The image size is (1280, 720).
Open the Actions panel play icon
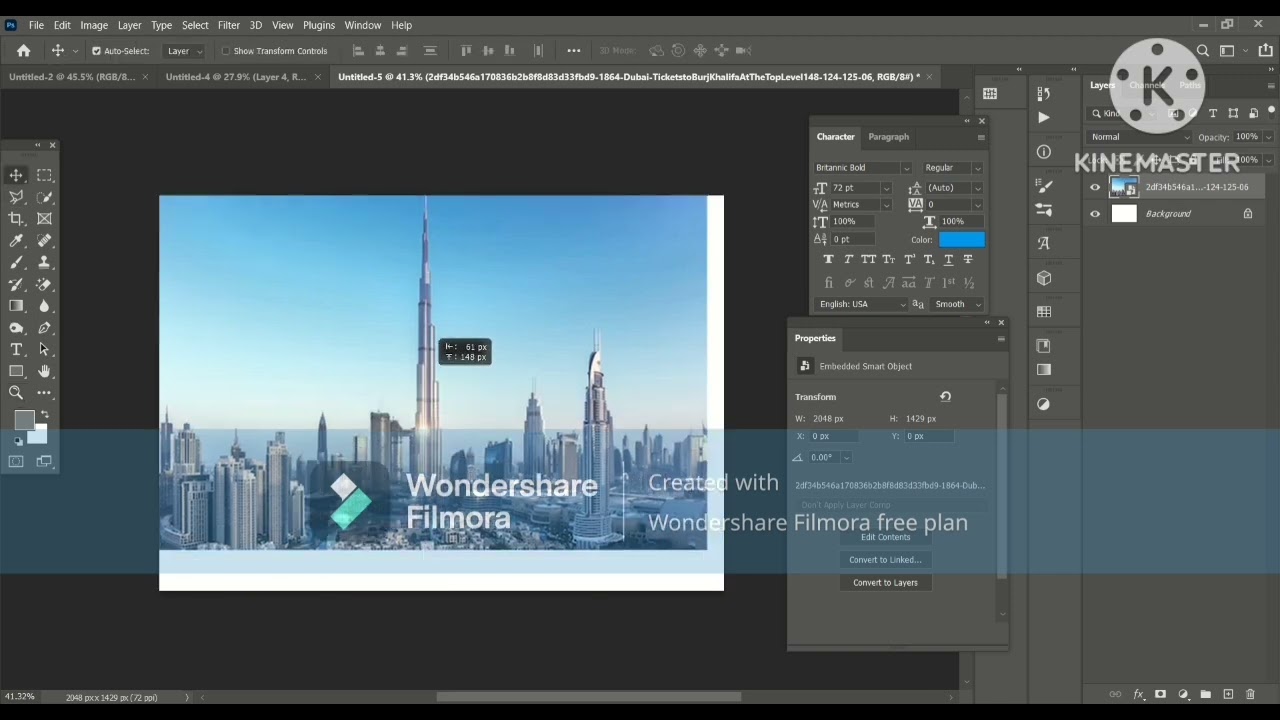click(x=1044, y=117)
